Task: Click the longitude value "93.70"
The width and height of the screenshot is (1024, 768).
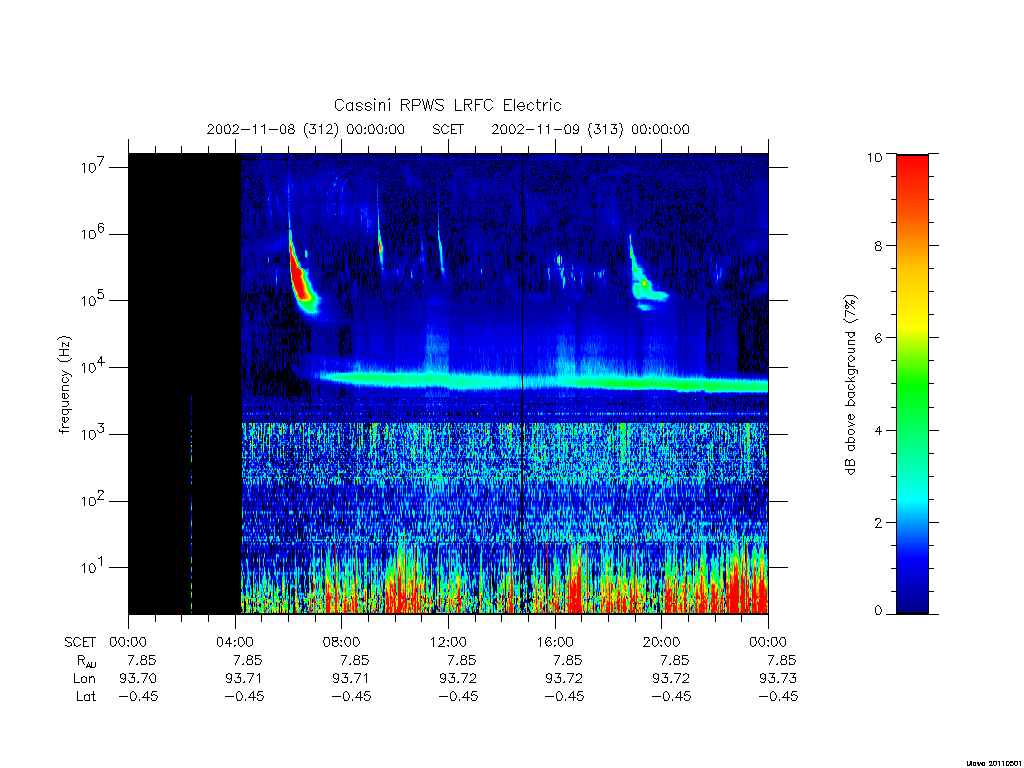Action: pos(138,679)
